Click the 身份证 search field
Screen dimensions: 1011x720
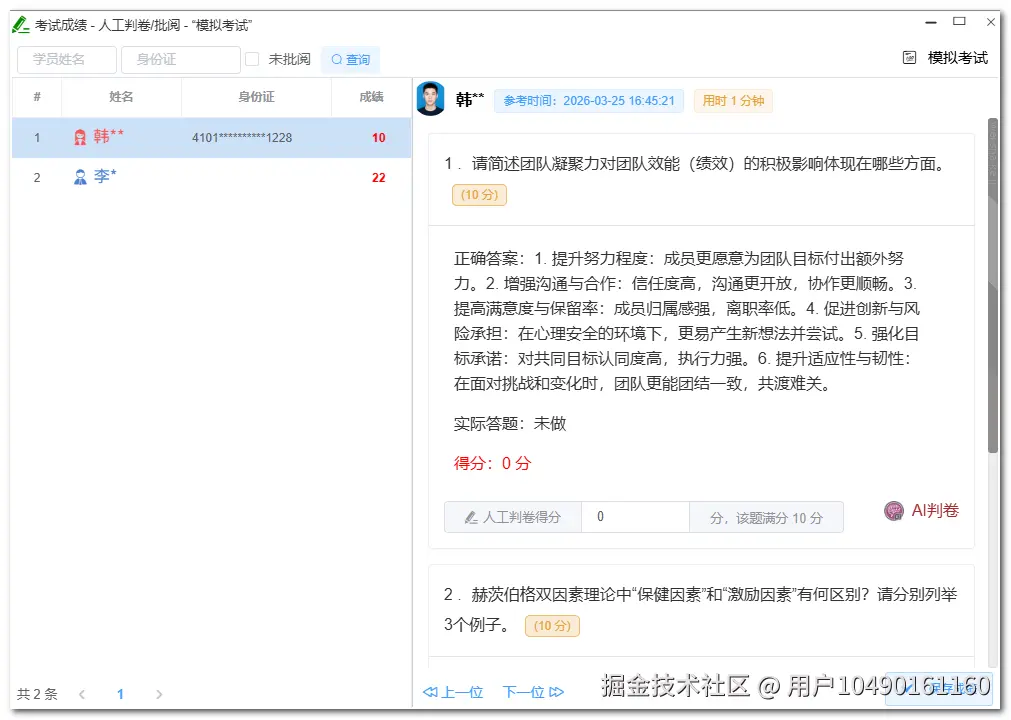(x=181, y=59)
